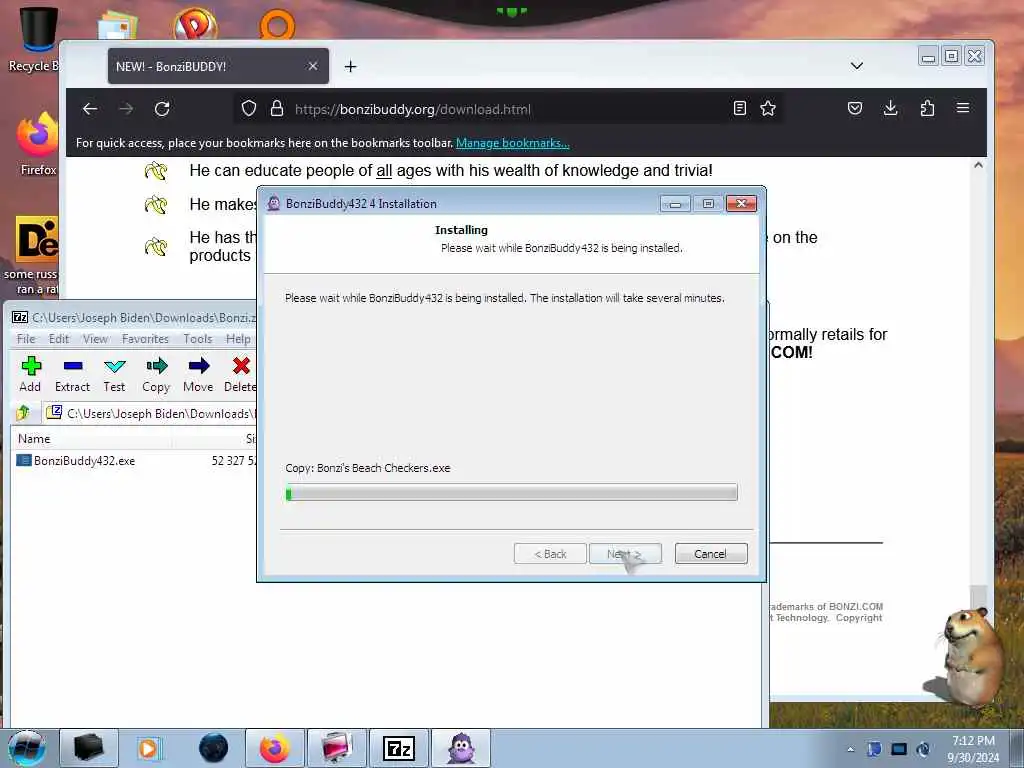Go back in Firefox

pyautogui.click(x=90, y=109)
